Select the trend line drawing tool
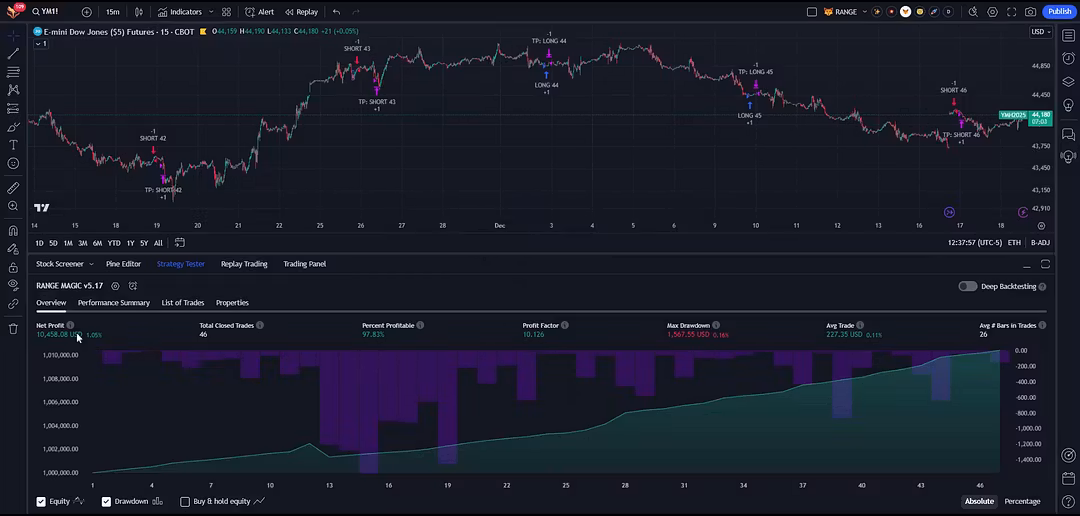 click(13, 53)
